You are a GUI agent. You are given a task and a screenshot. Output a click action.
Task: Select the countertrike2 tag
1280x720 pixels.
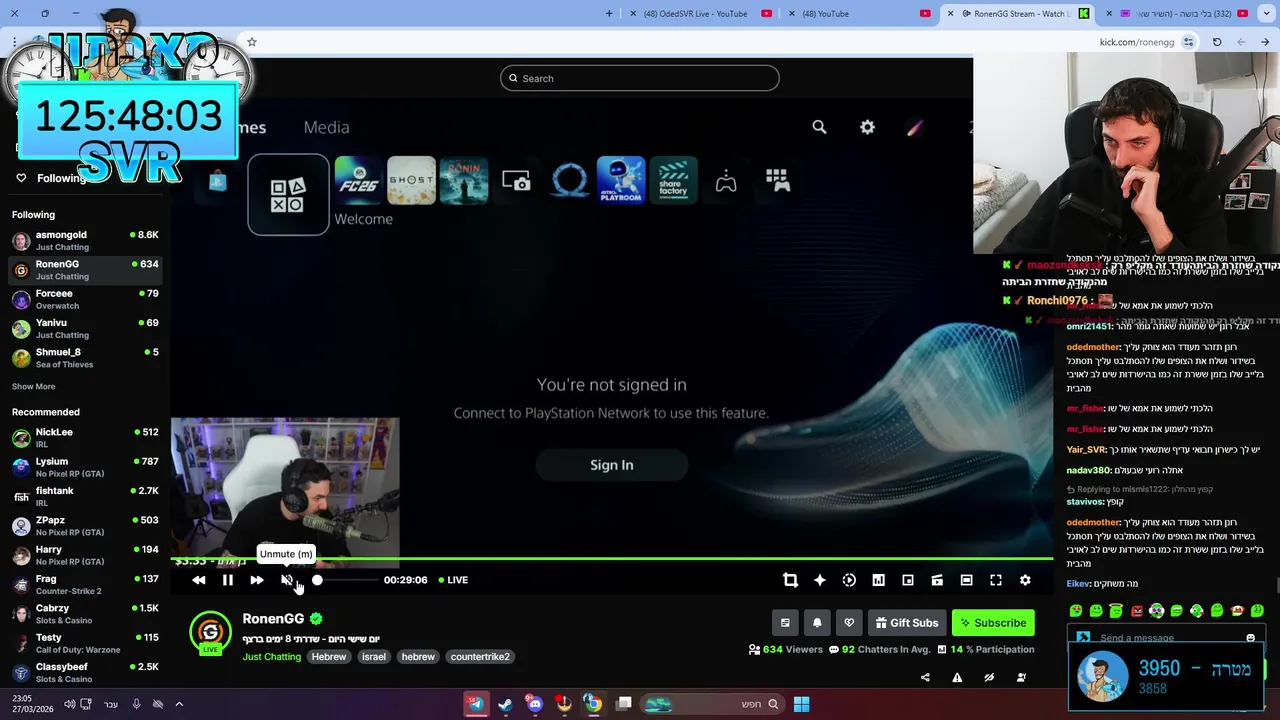point(480,657)
